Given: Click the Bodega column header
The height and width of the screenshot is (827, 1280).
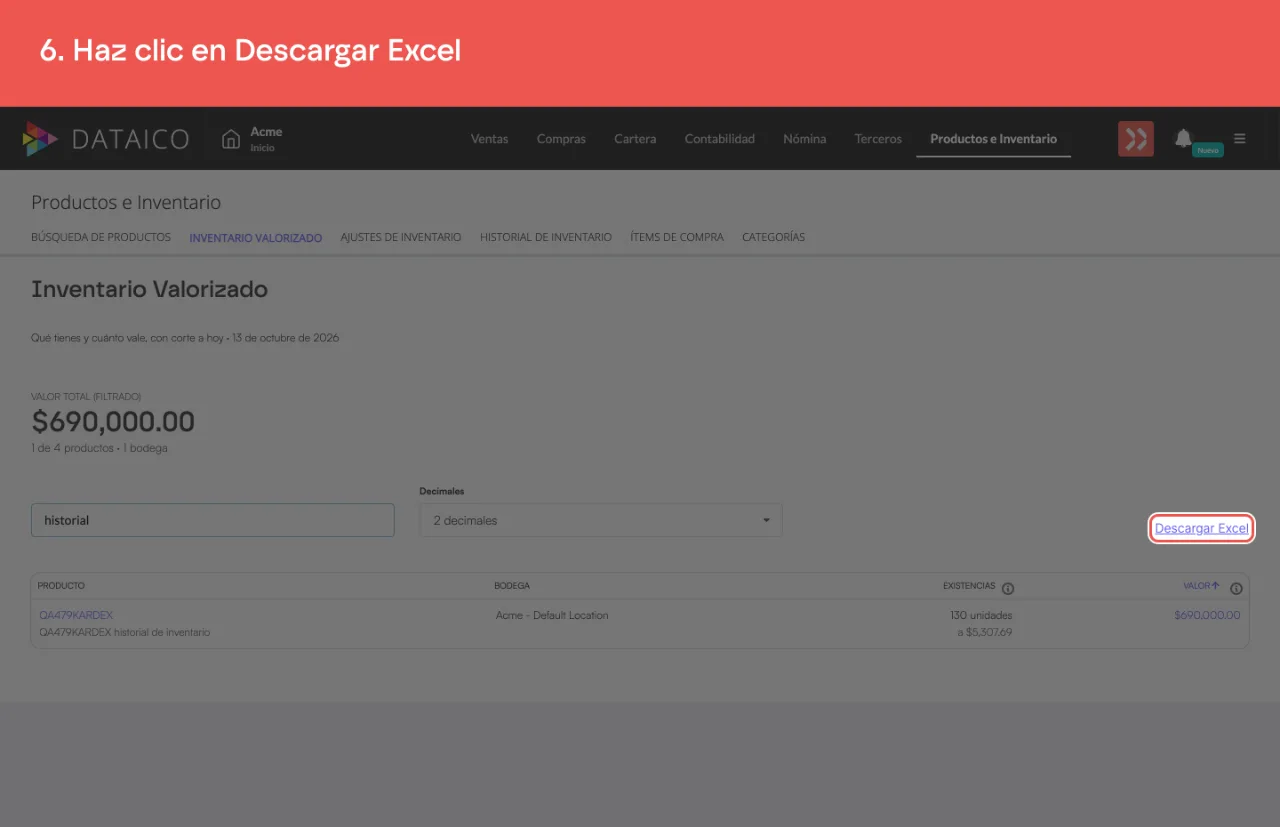Looking at the screenshot, I should (x=512, y=586).
